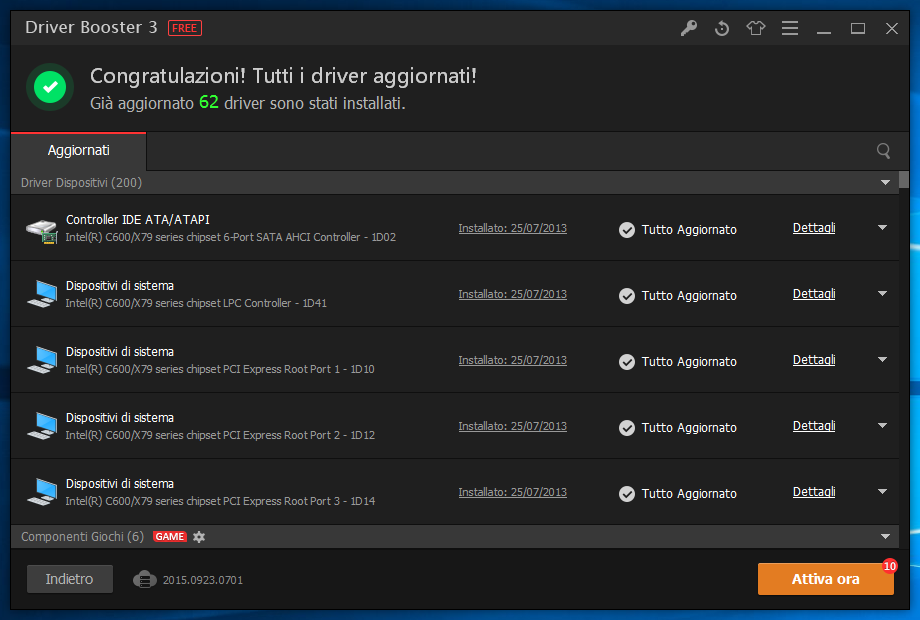Click the Controller IDE ATA/ATAPI device icon
920x620 pixels.
(x=42, y=231)
